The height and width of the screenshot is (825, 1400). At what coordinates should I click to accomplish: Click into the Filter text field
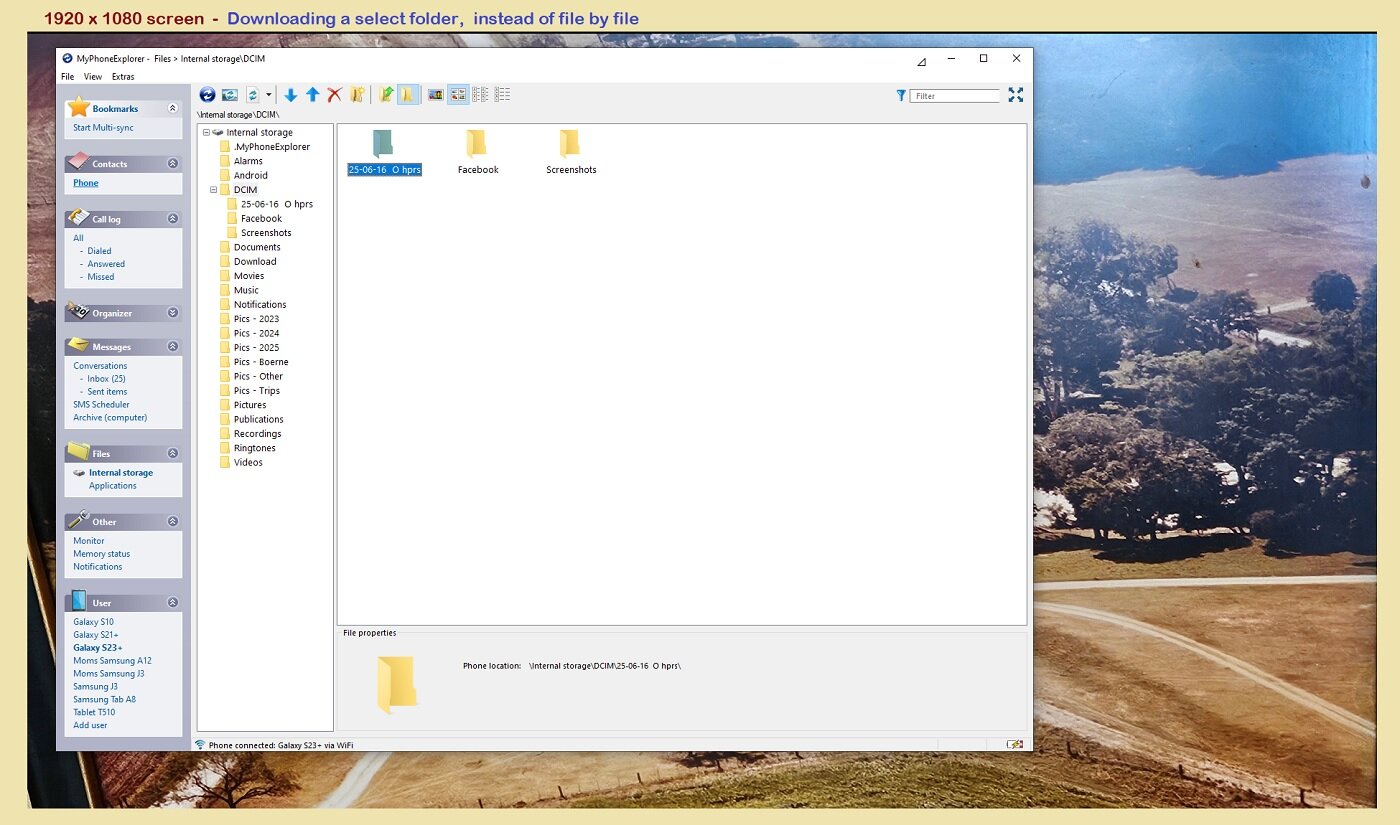955,96
